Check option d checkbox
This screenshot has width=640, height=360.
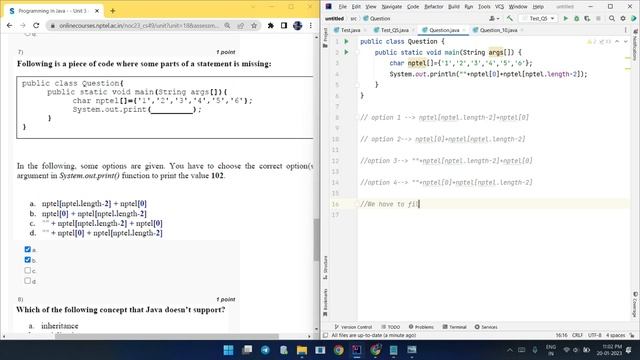coord(27,281)
